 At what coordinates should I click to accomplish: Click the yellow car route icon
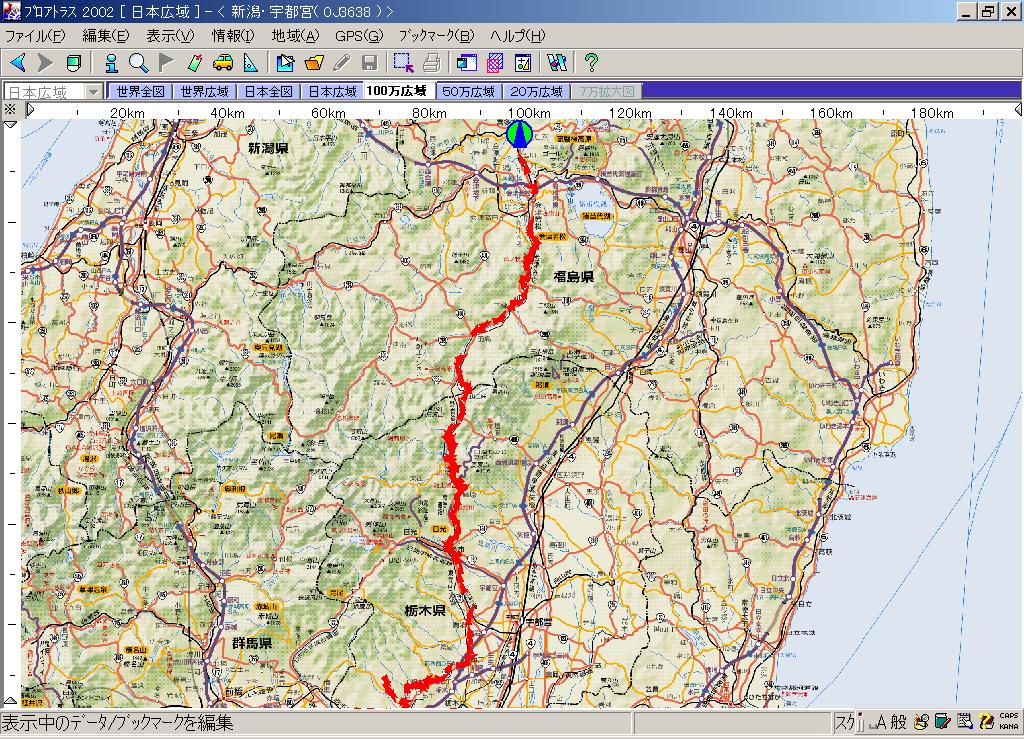pos(223,63)
